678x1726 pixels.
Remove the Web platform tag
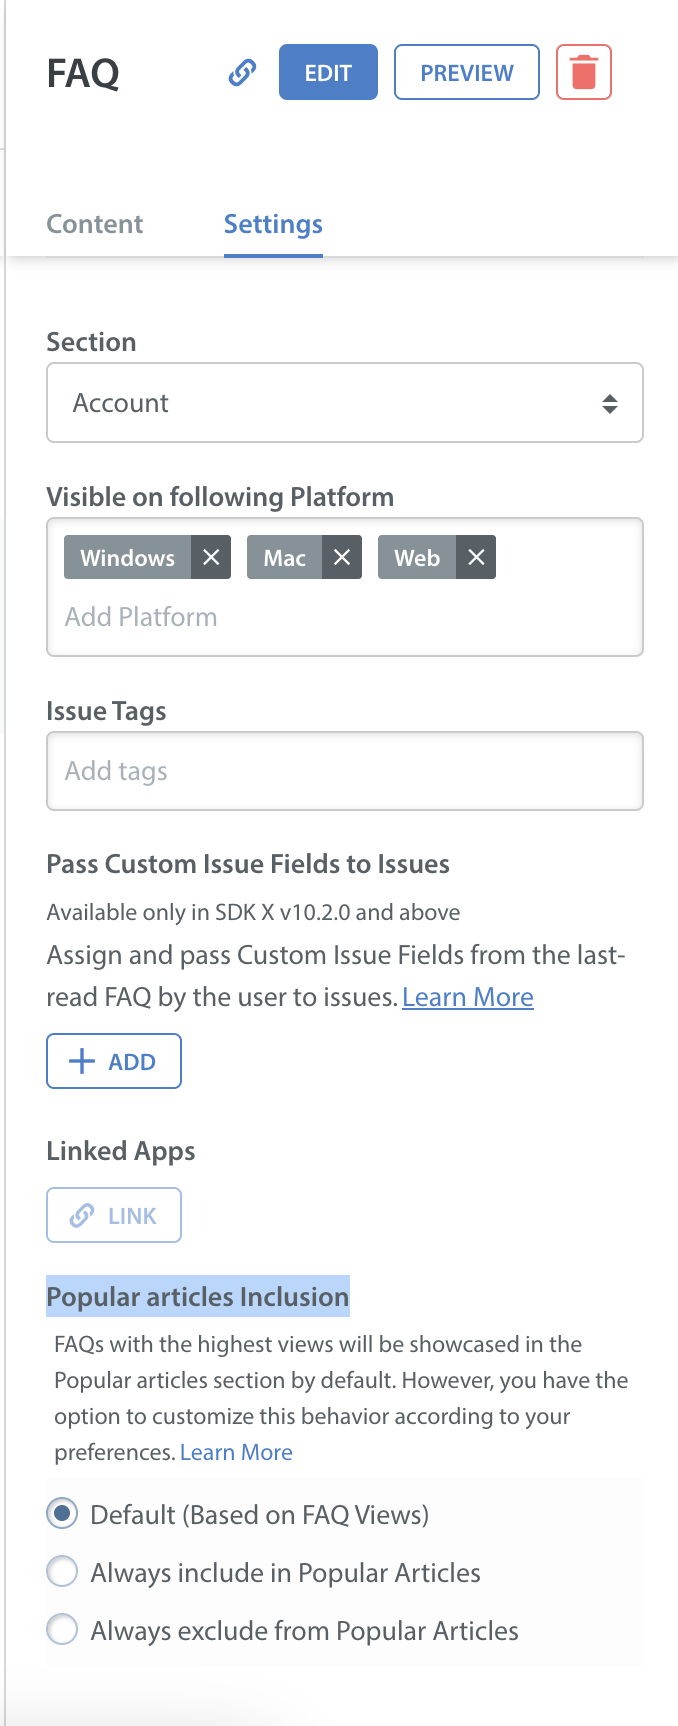(477, 557)
